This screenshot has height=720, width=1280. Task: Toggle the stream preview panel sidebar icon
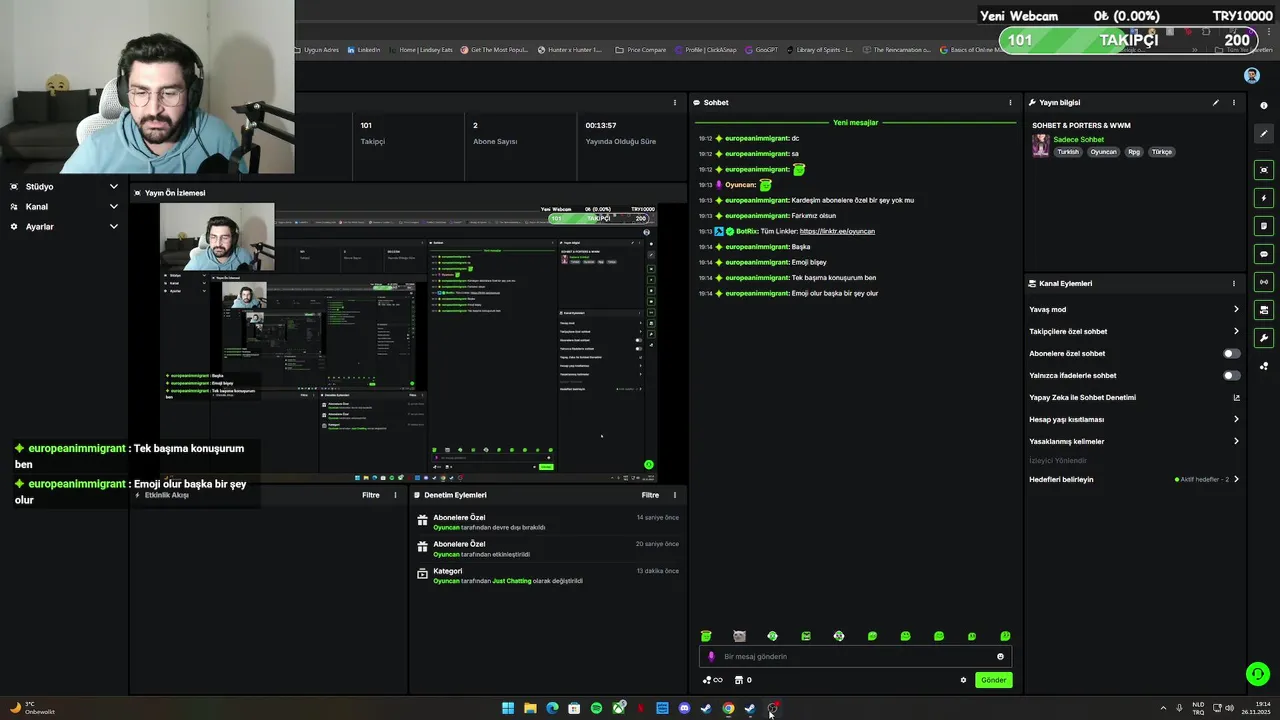pos(1264,170)
